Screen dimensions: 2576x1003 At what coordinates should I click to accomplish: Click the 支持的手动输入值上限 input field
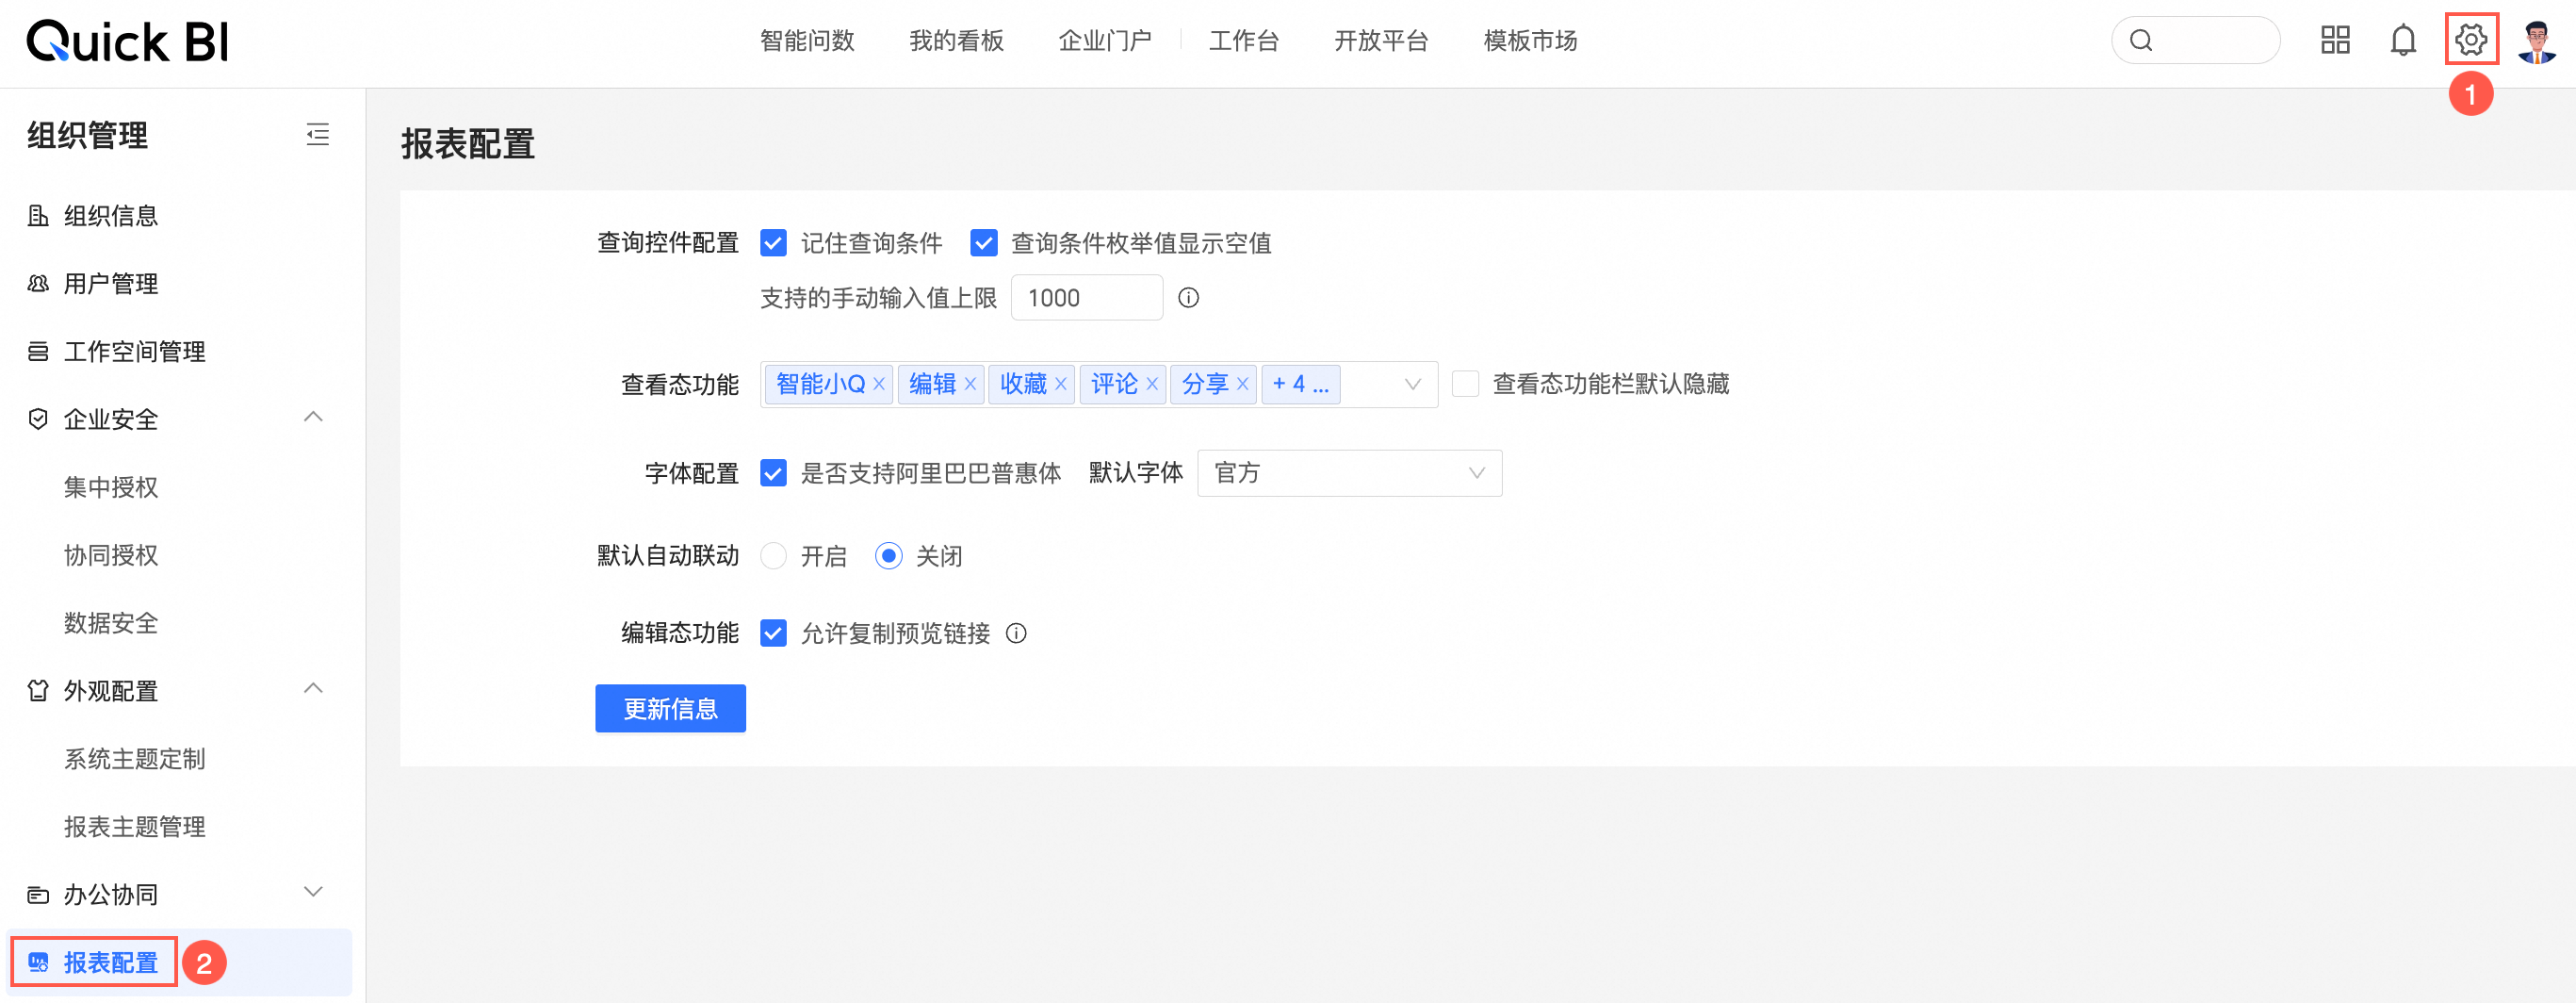click(1086, 298)
